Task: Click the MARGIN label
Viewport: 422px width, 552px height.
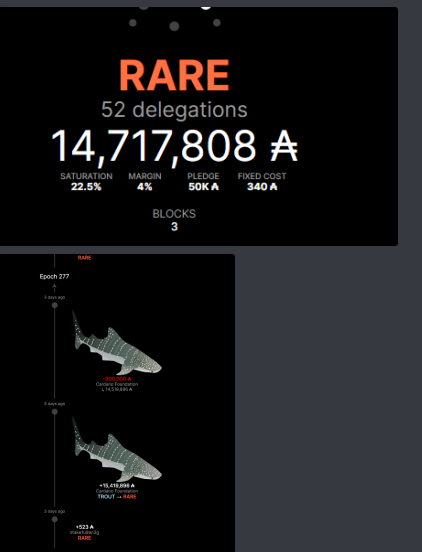Action: pos(145,176)
